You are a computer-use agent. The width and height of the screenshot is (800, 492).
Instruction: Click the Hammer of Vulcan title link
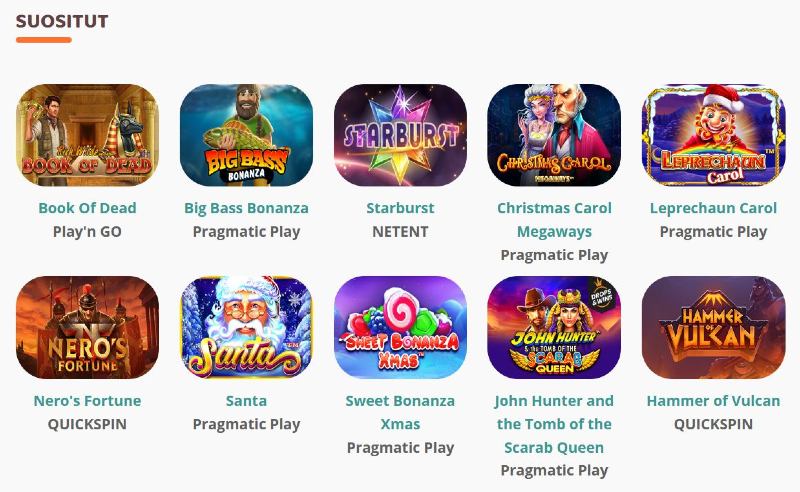[713, 401]
